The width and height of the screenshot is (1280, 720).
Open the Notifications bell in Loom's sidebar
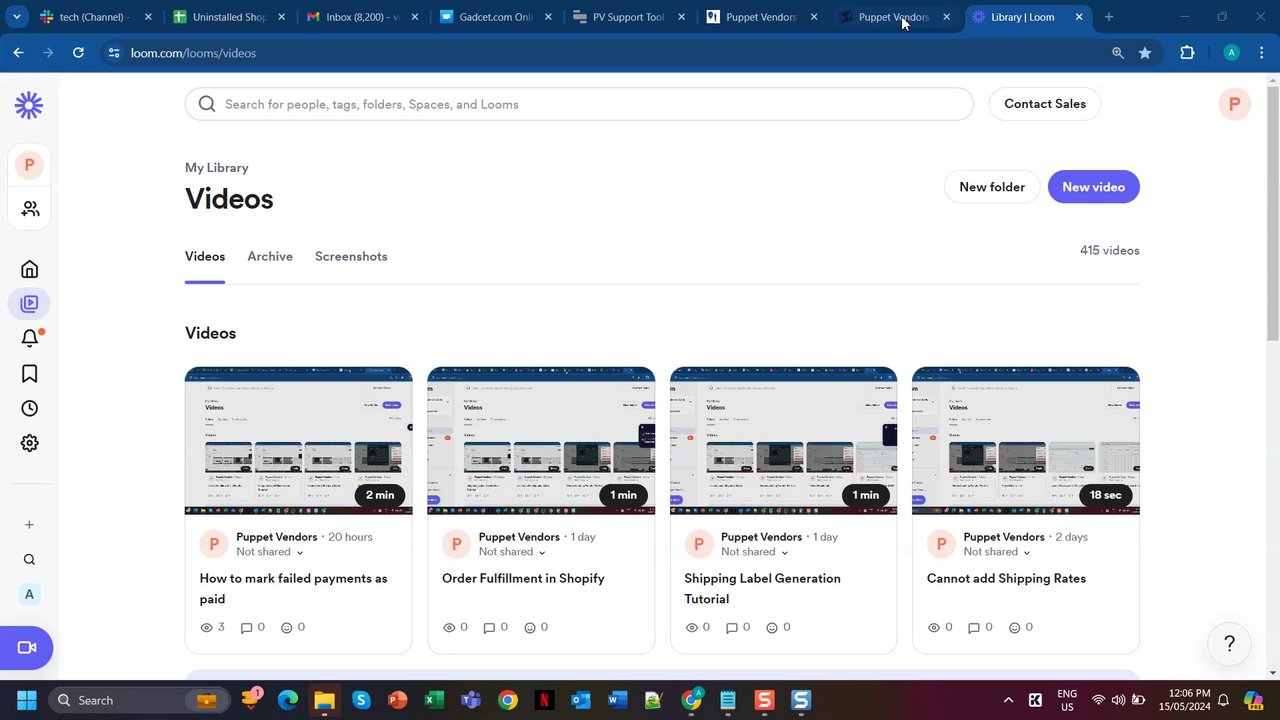[29, 338]
